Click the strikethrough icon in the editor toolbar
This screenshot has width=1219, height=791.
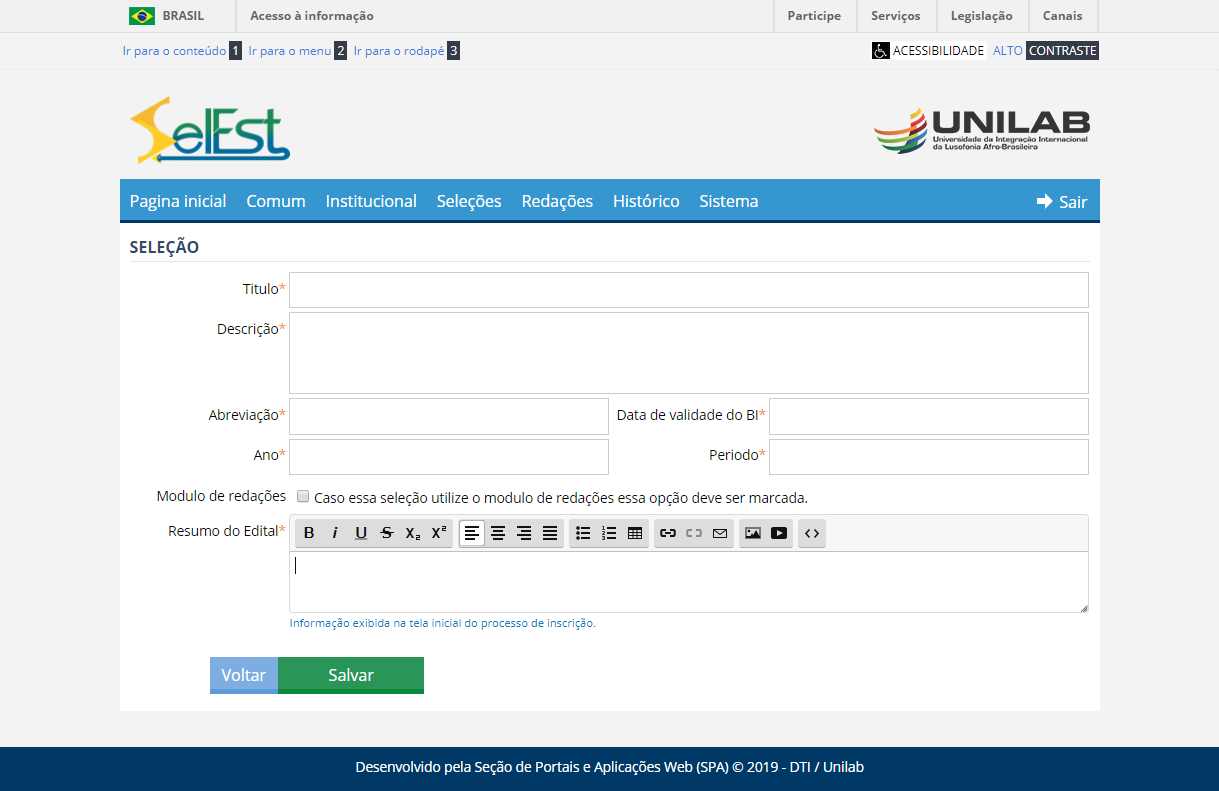pos(387,533)
